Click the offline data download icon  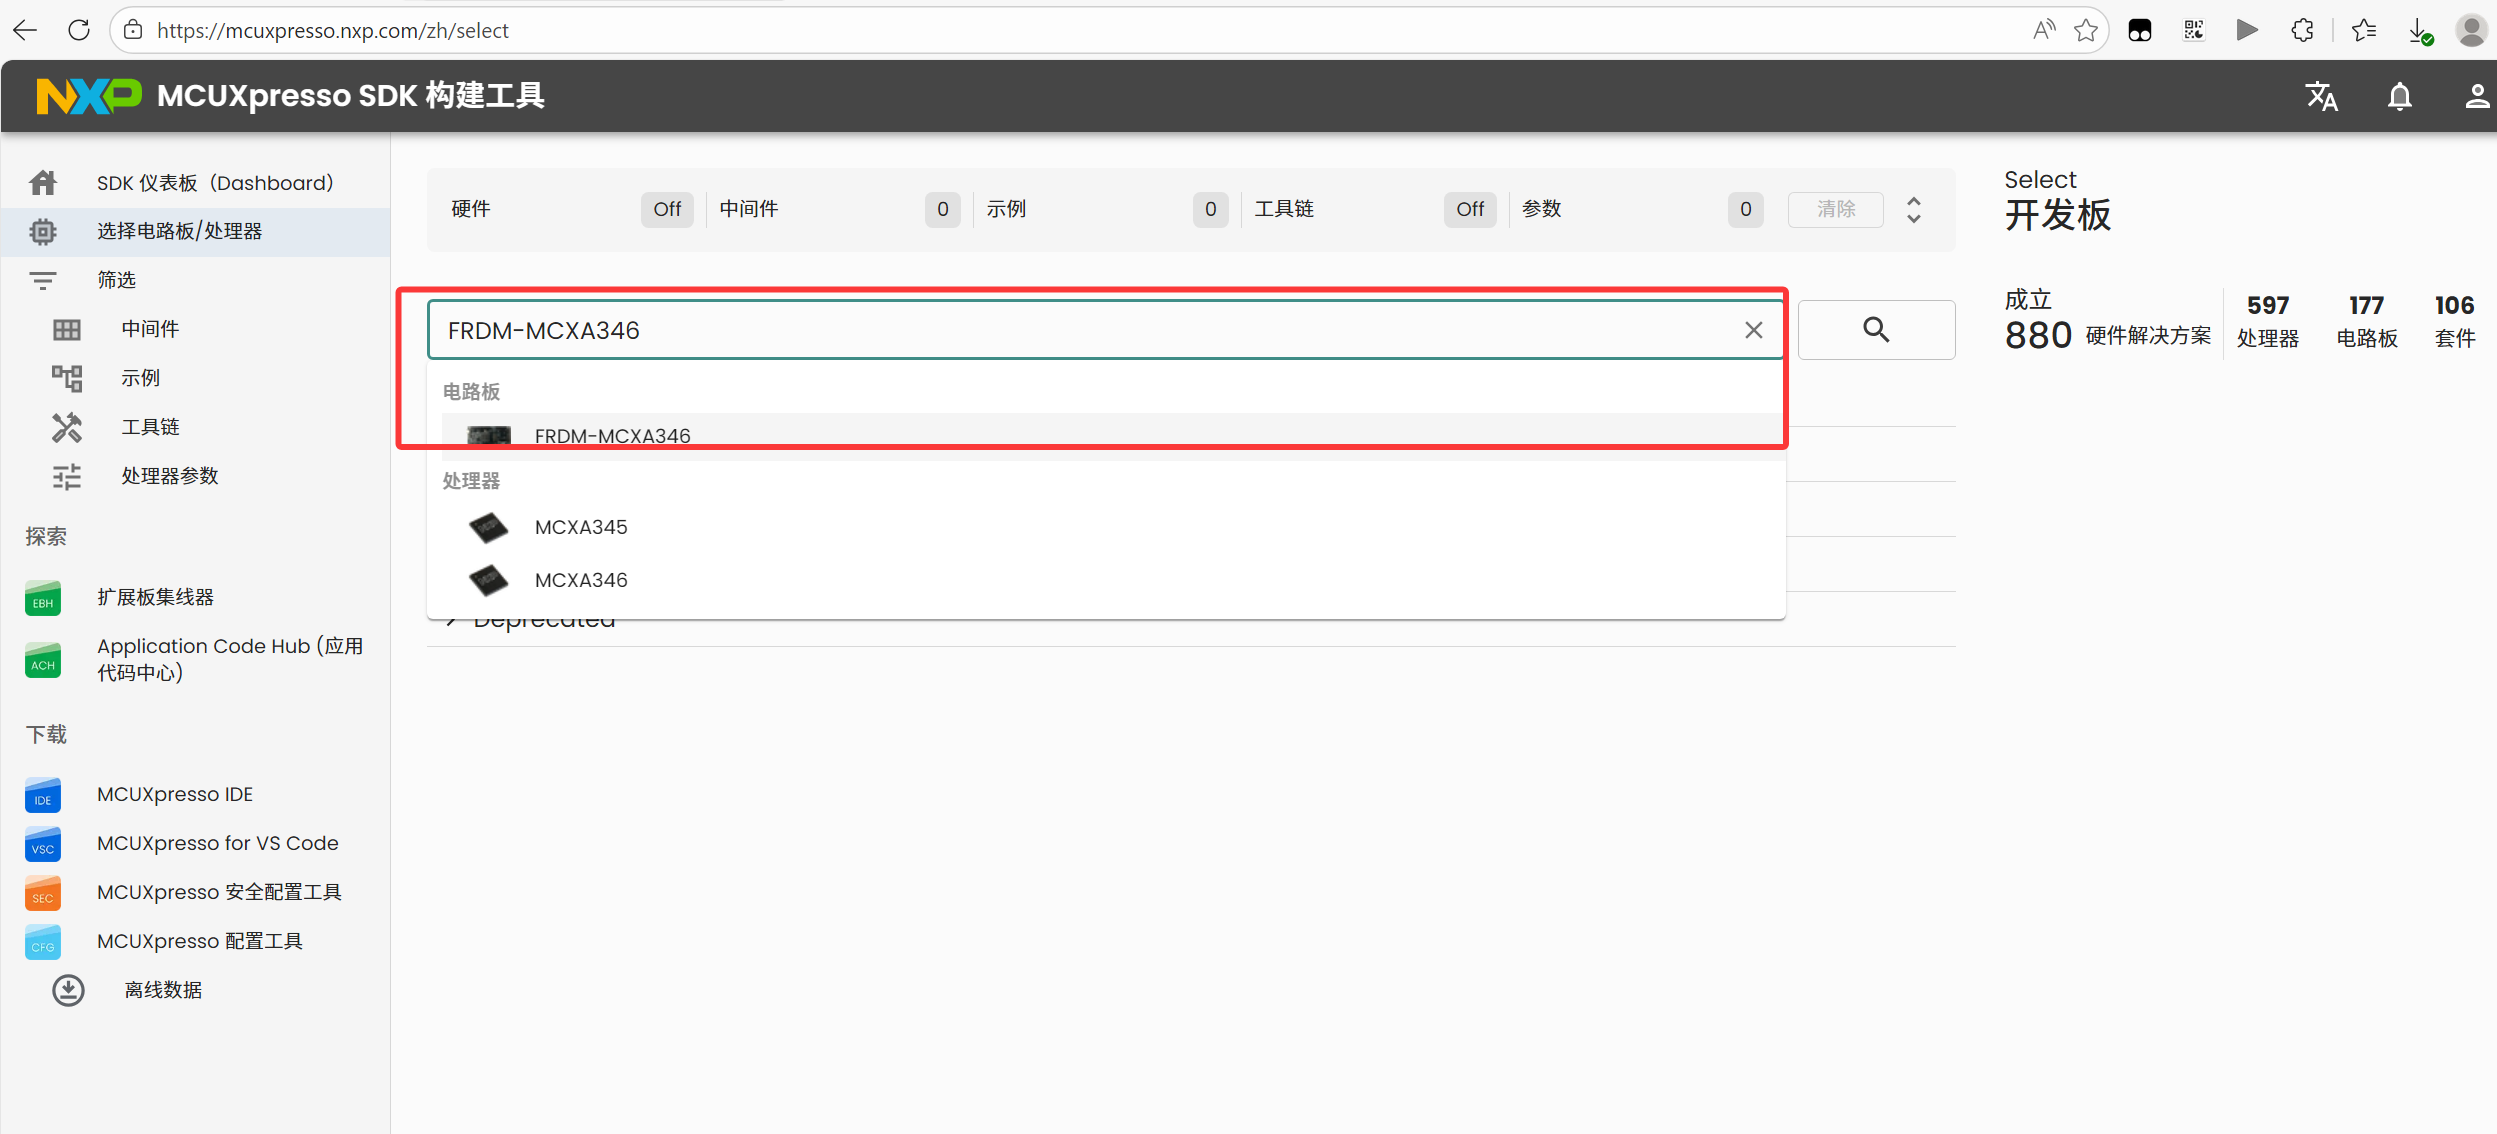coord(68,990)
